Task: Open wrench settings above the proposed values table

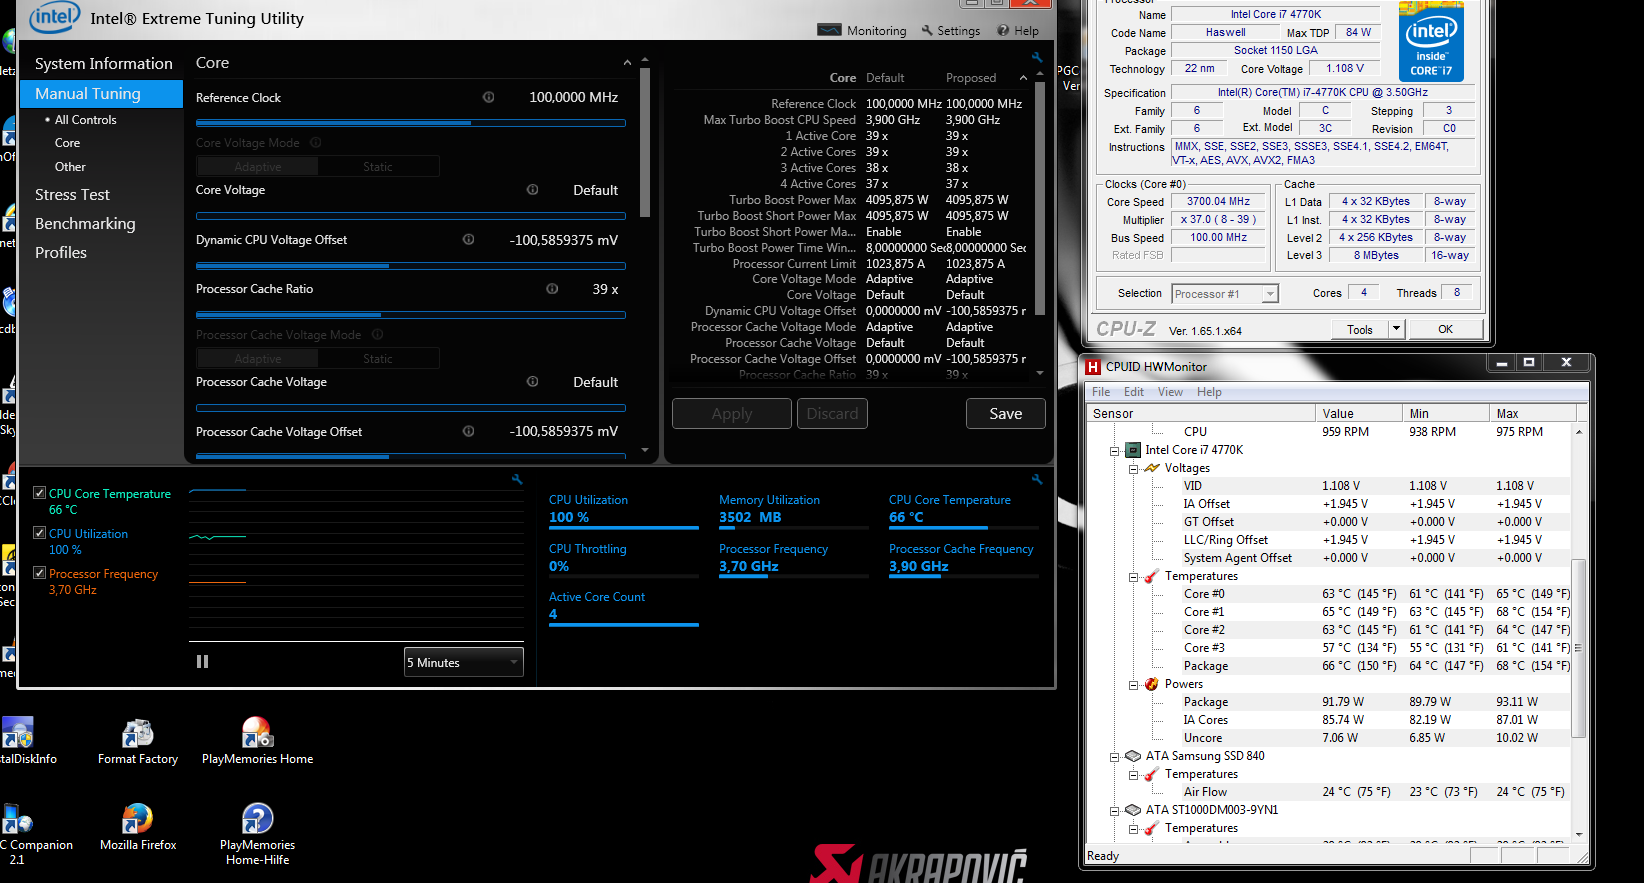Action: pyautogui.click(x=1037, y=58)
